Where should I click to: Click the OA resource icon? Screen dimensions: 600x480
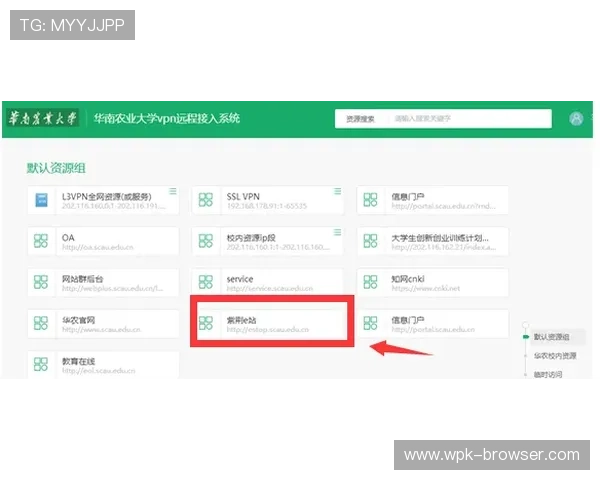(x=41, y=241)
